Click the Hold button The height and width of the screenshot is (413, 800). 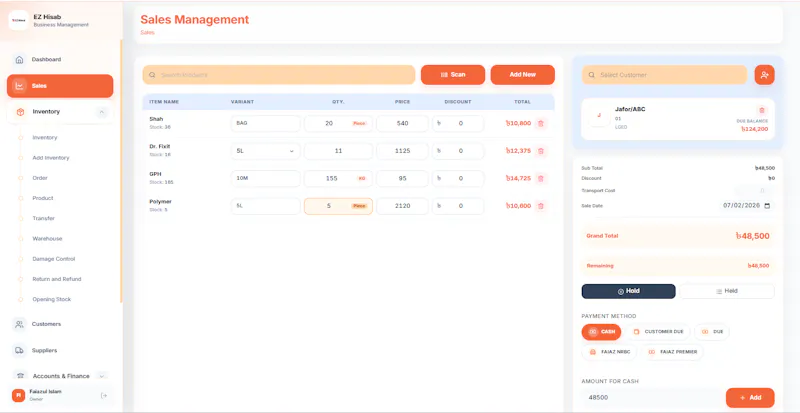(x=629, y=291)
